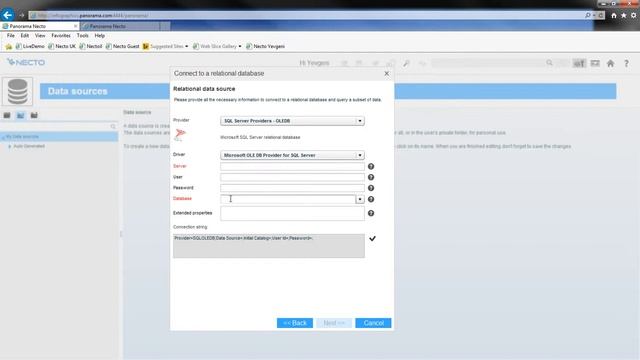This screenshot has height=360, width=640.
Task: Click the Next button in dialog
Action: click(334, 323)
